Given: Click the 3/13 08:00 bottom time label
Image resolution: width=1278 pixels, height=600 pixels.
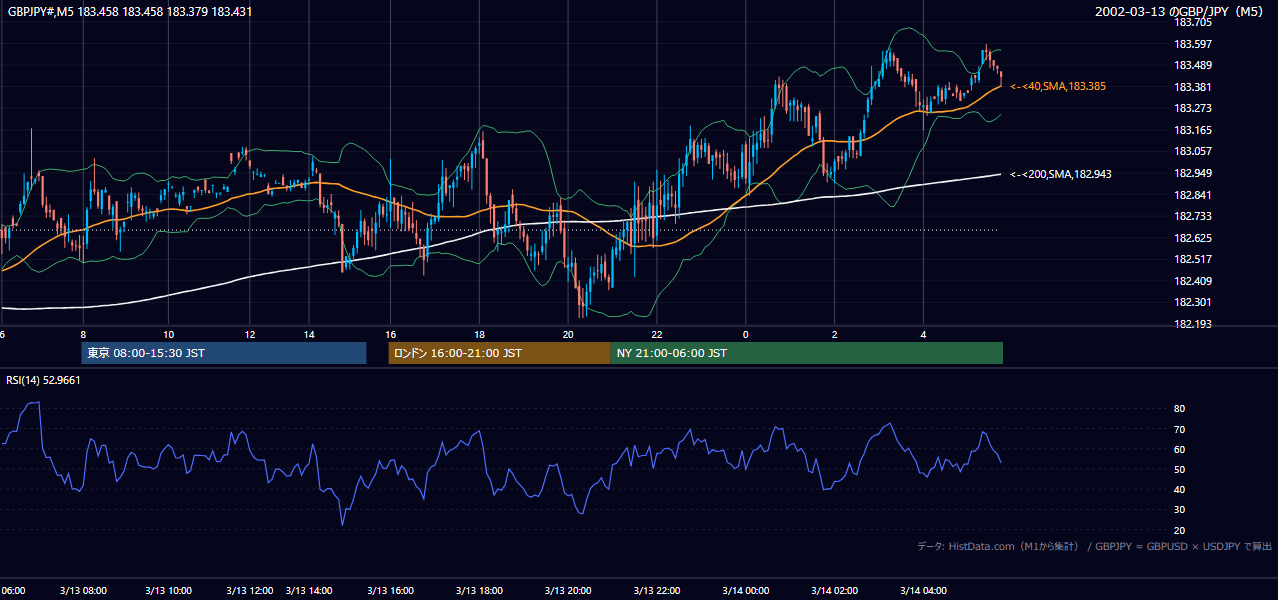Looking at the screenshot, I should pyautogui.click(x=83, y=591).
